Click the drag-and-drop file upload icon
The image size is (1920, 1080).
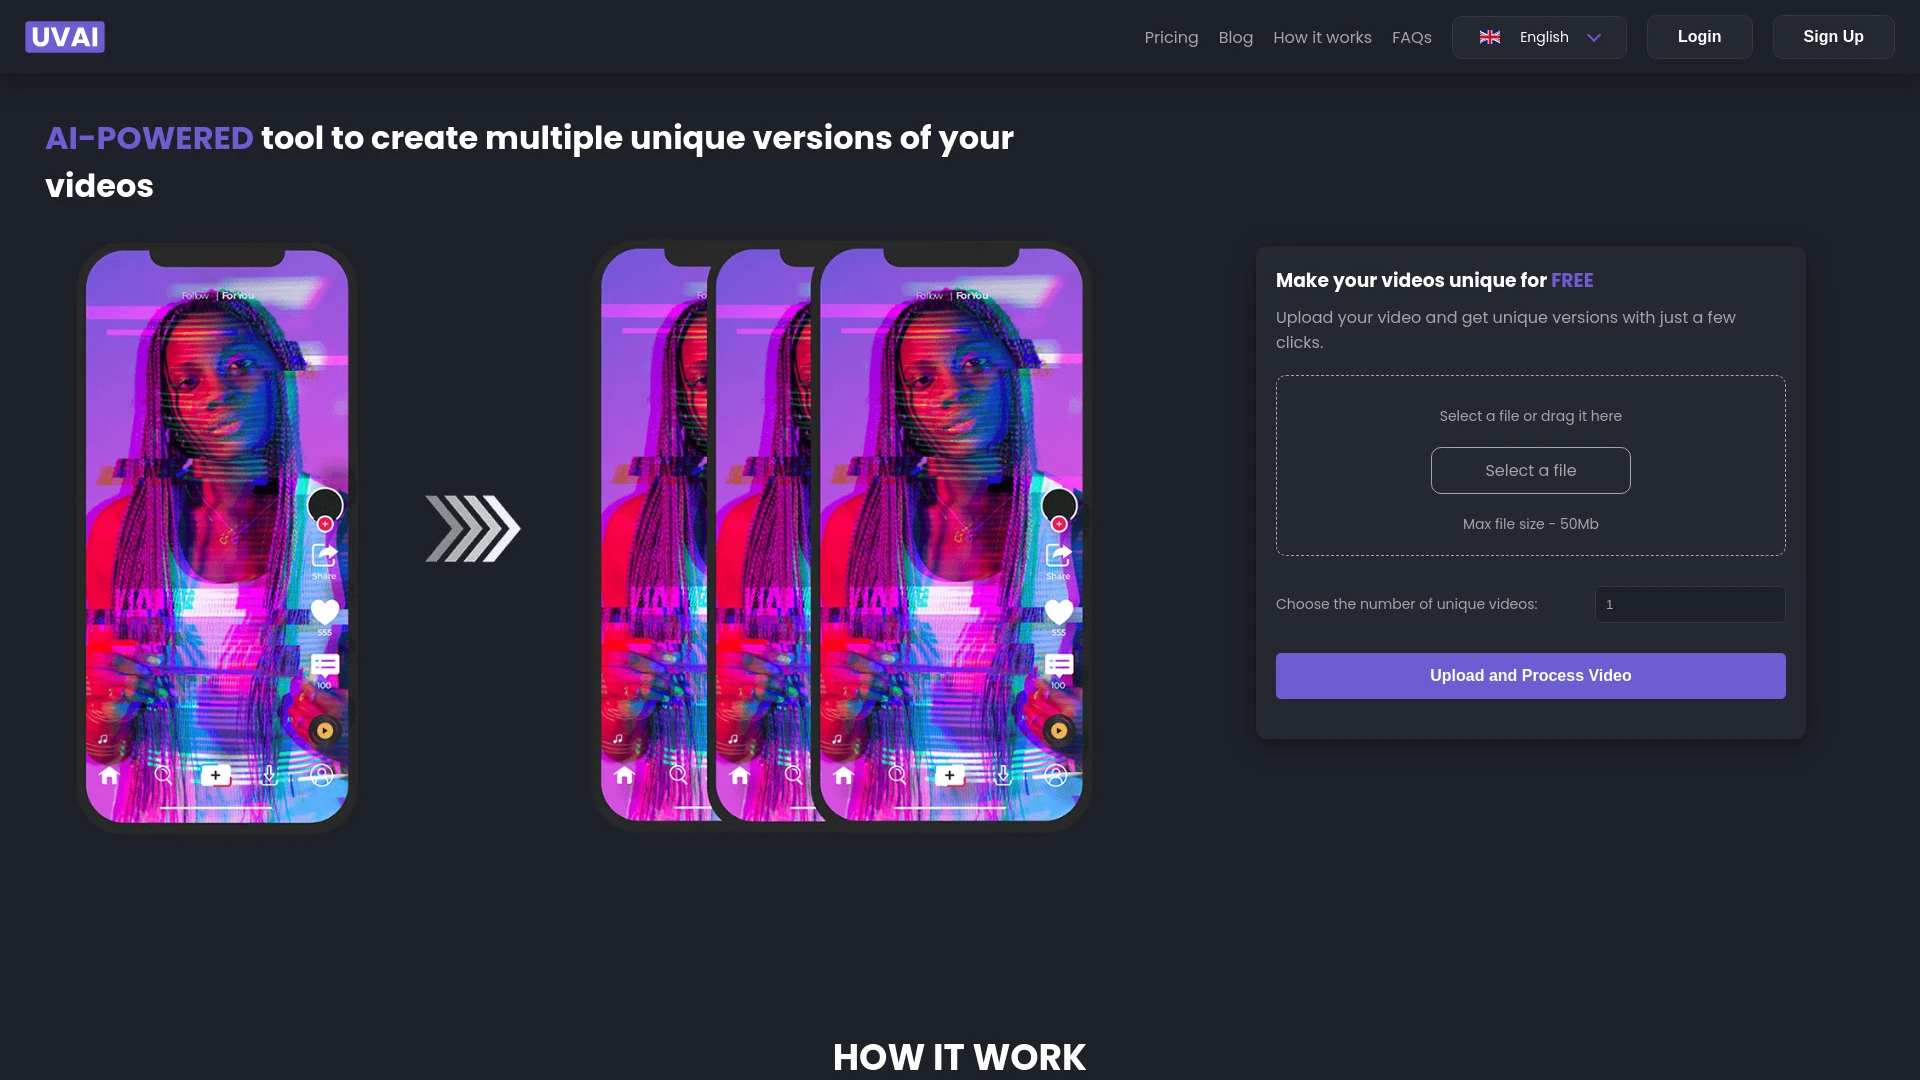[1531, 465]
